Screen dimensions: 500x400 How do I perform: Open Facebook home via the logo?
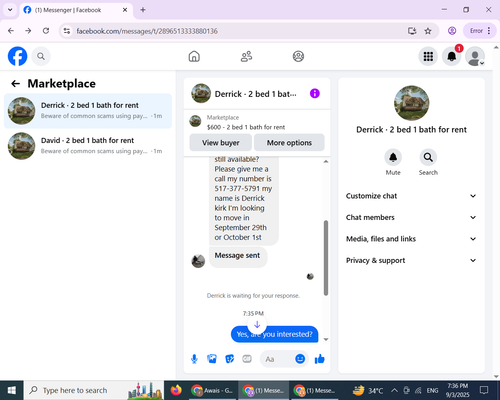point(17,56)
